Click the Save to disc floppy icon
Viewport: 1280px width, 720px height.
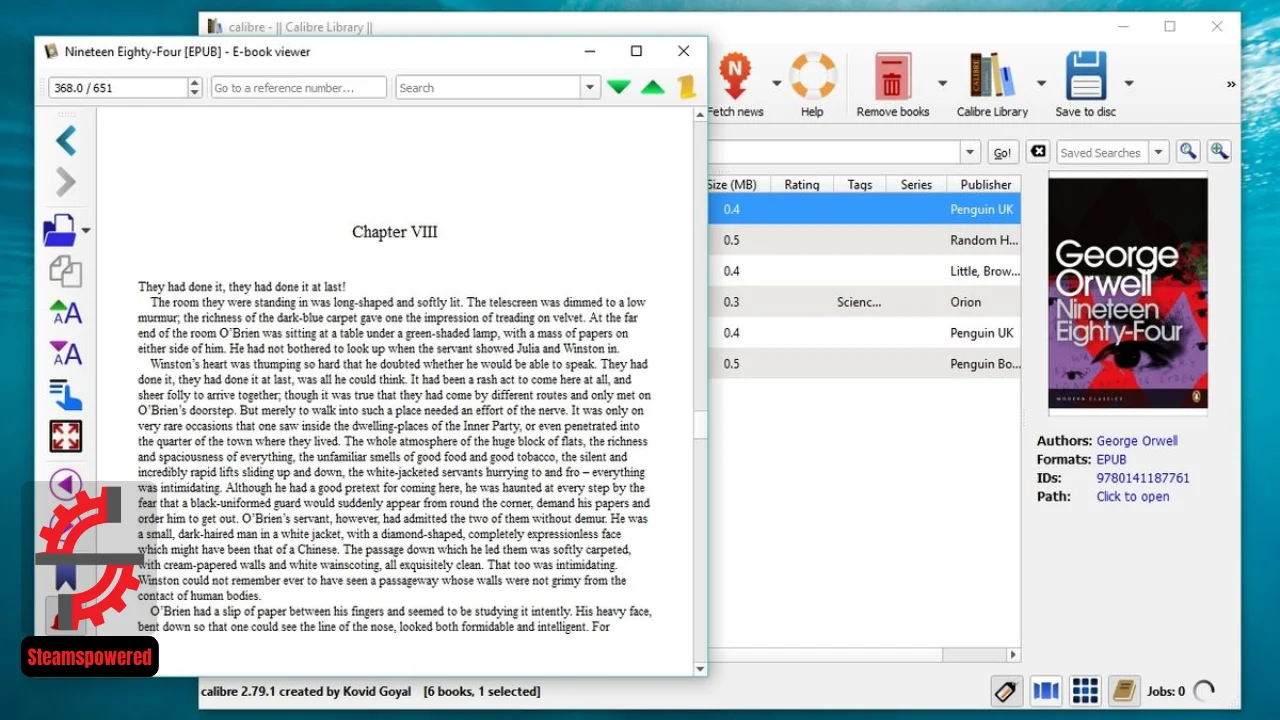1086,76
